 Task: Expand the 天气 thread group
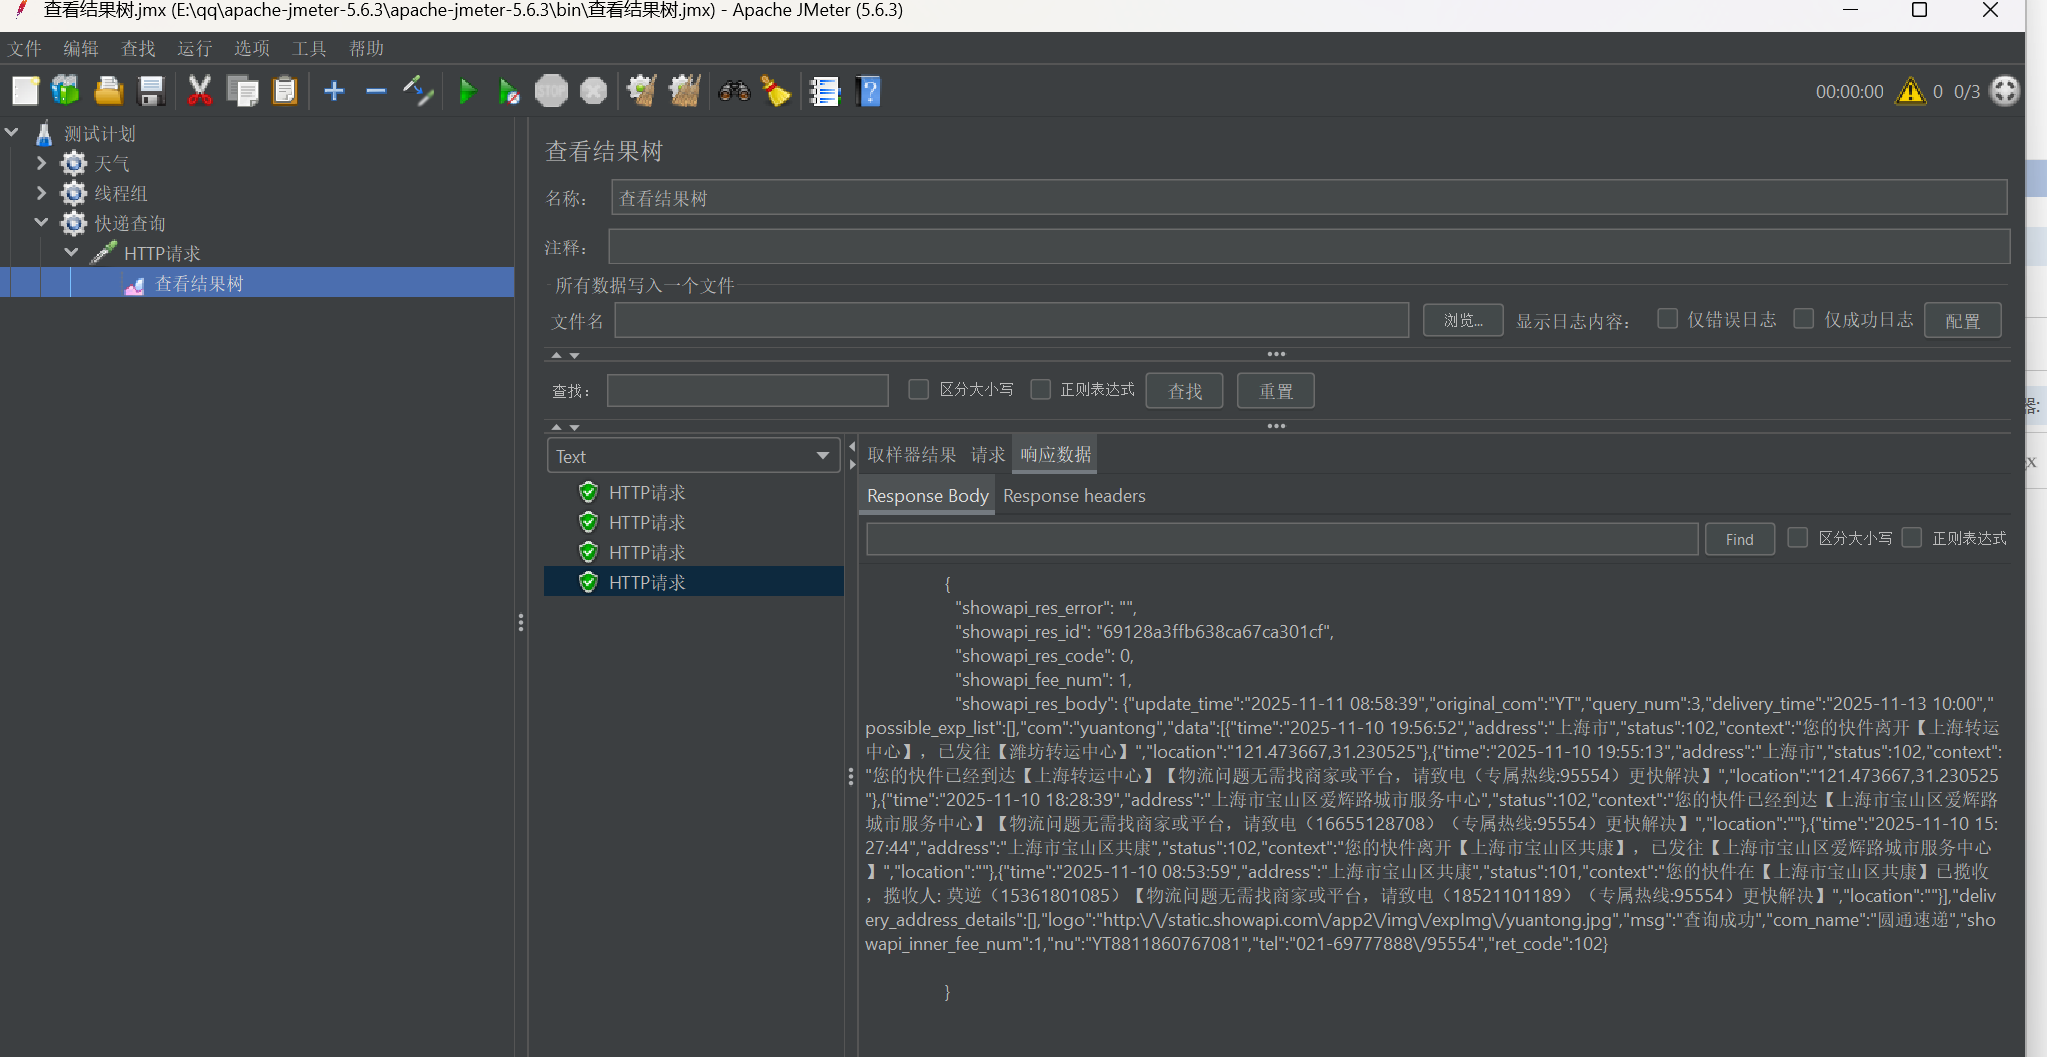click(x=41, y=163)
